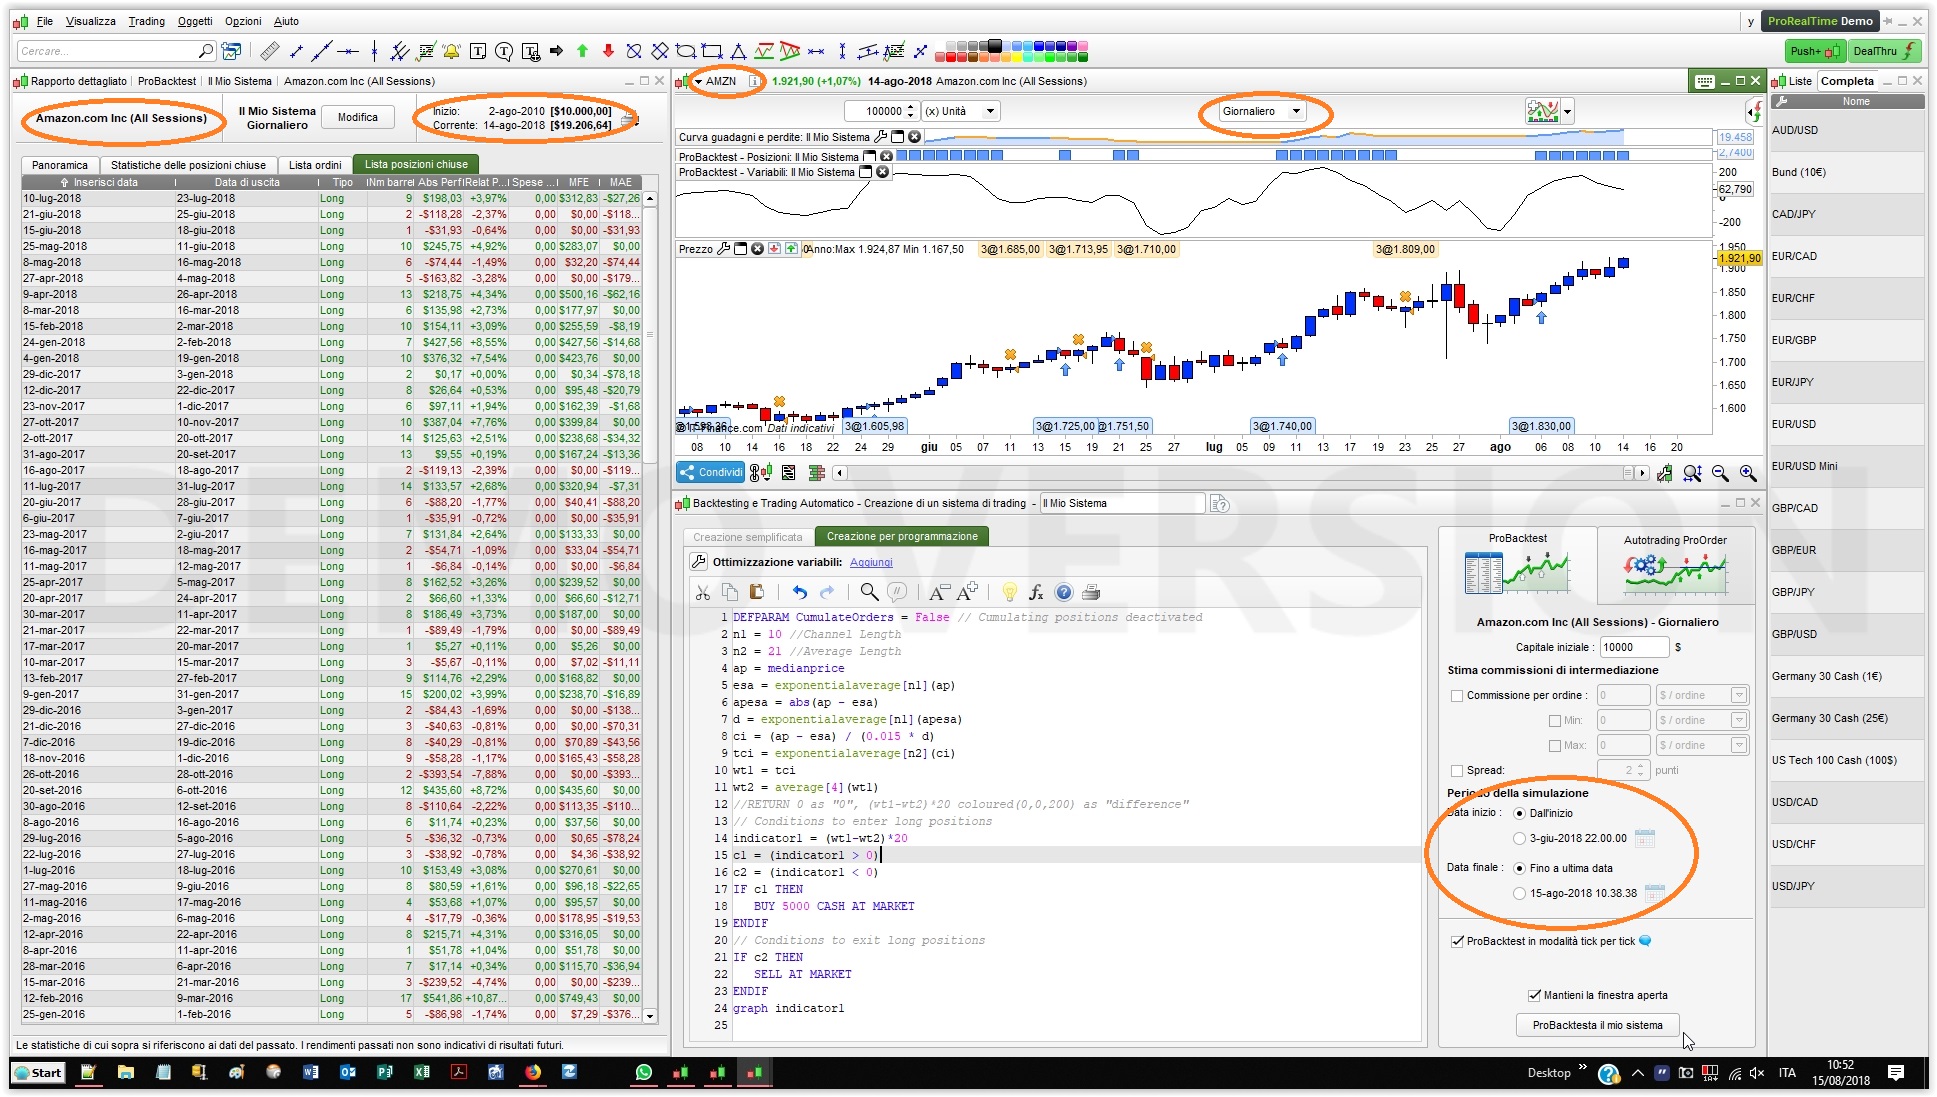This screenshot has width=1937, height=1097.
Task: Click the Capitale iniziale input field
Action: (1632, 647)
